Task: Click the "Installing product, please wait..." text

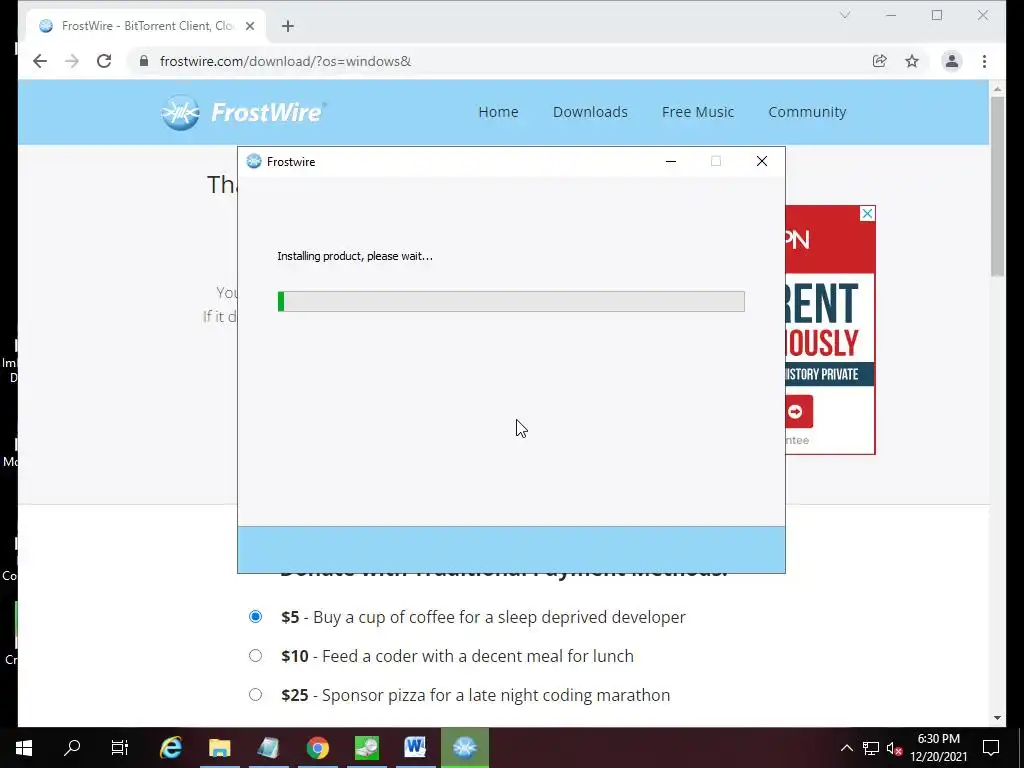Action: point(355,256)
